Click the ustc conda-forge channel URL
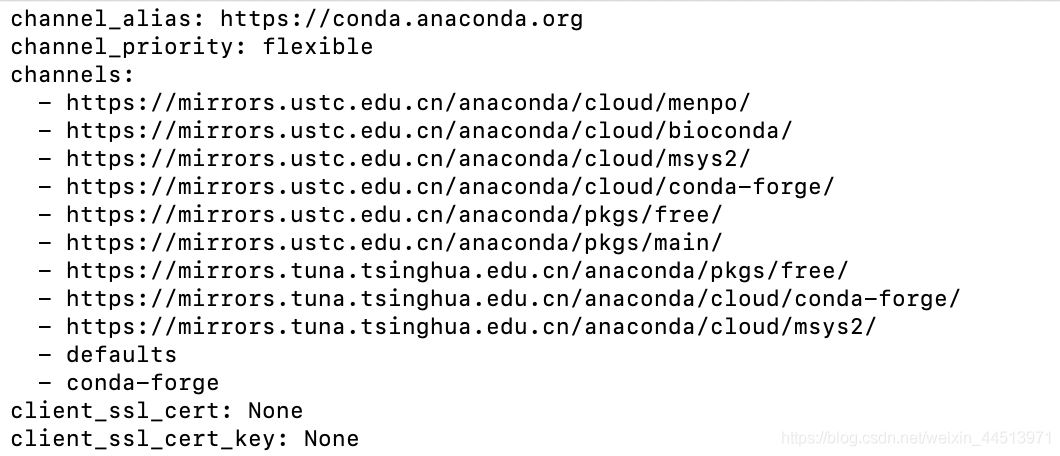Viewport: 1060px width, 456px height. point(450,186)
